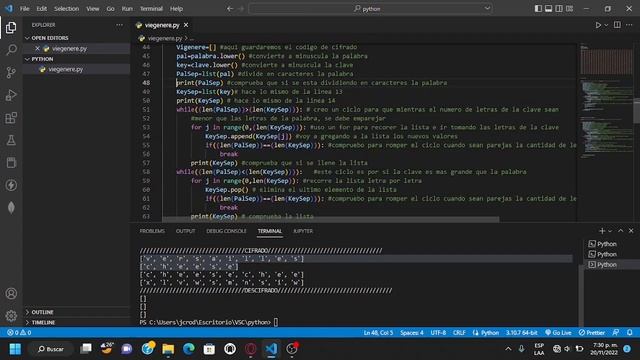Open the Thunder Client lightning icon
The image size is (640, 360).
click(x=11, y=185)
